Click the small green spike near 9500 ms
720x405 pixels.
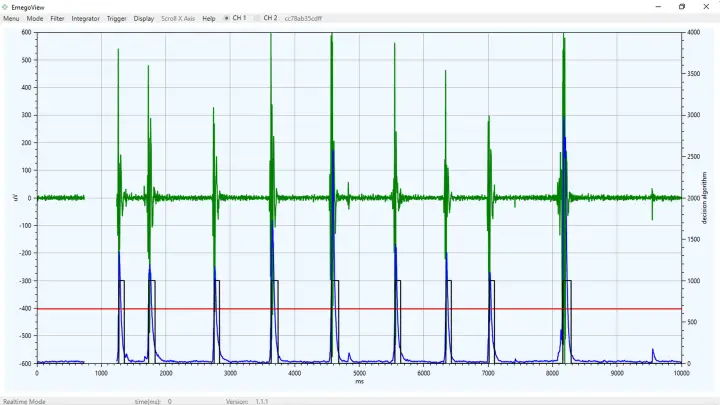[652, 203]
